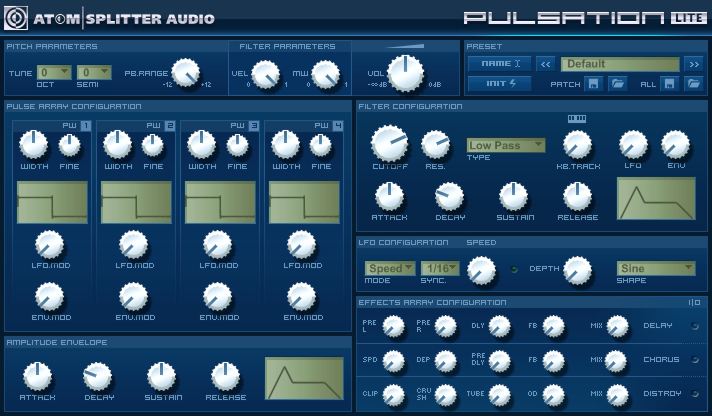Click the PW 4 waveform display

304,202
